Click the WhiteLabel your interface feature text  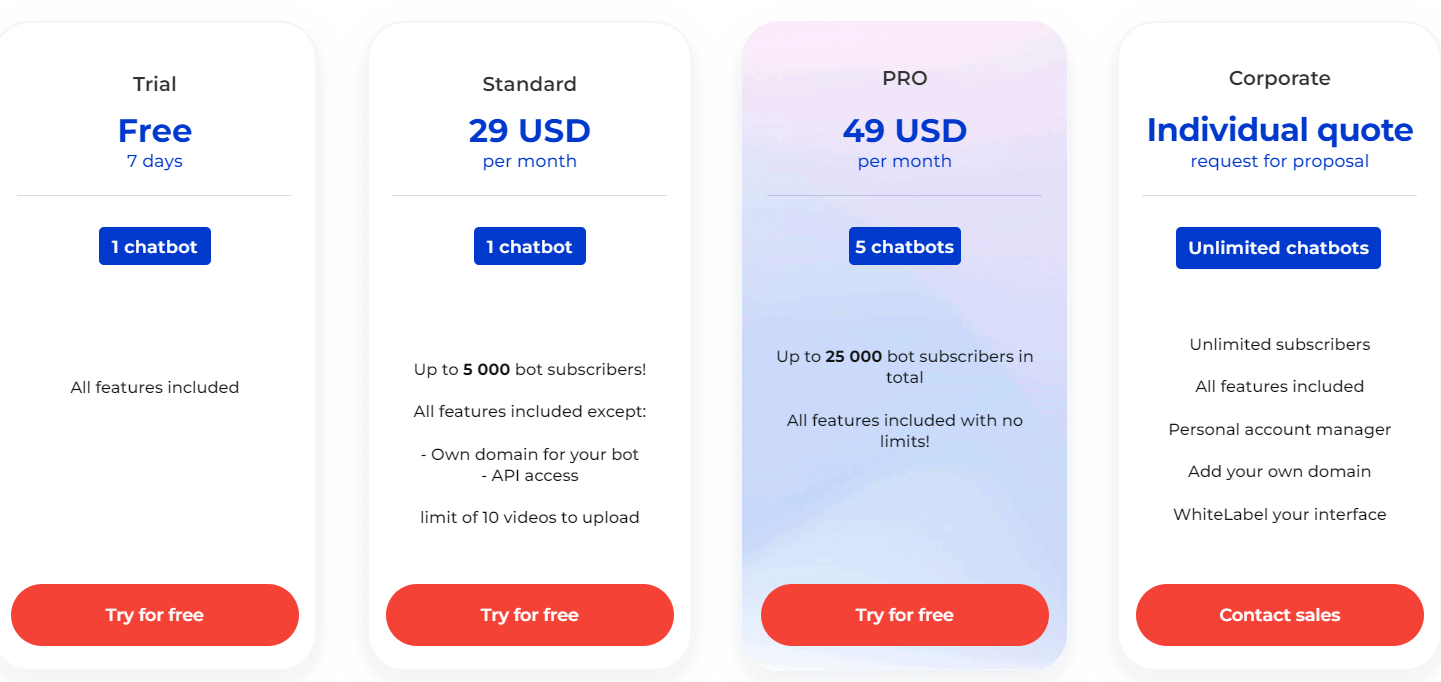pyautogui.click(x=1279, y=514)
